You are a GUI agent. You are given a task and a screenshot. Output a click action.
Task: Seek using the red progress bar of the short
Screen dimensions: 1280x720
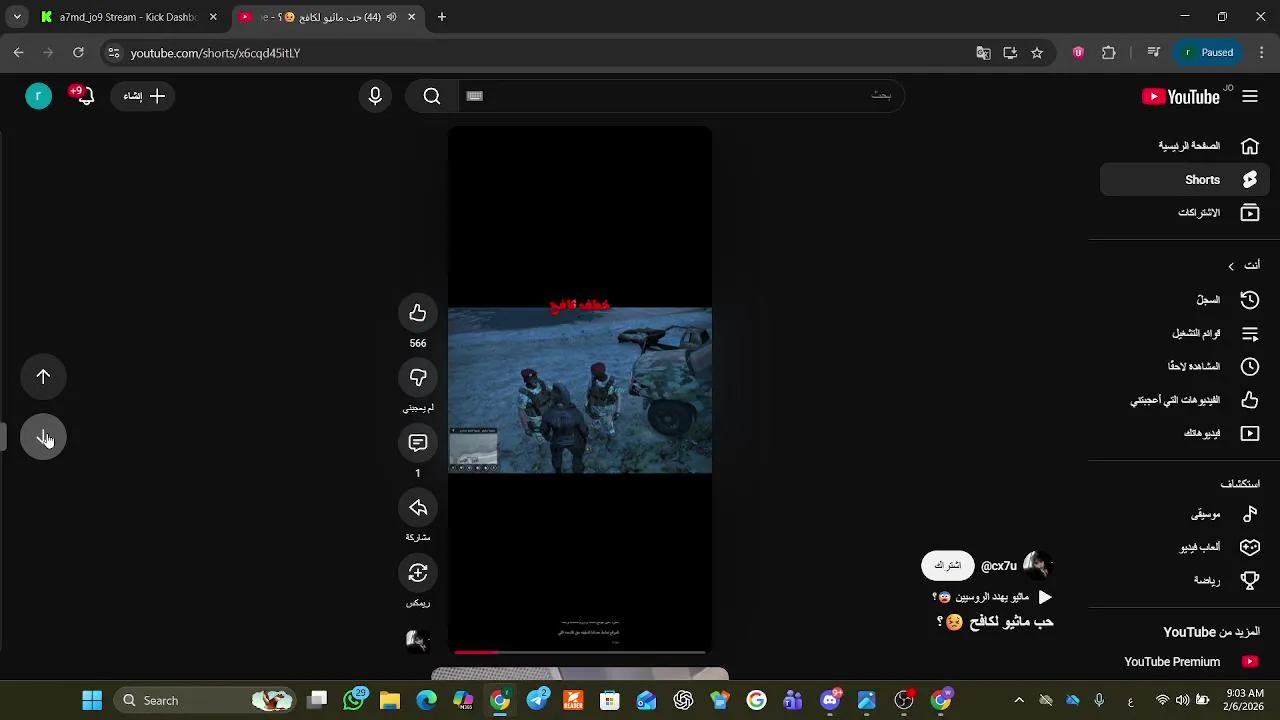pos(580,652)
